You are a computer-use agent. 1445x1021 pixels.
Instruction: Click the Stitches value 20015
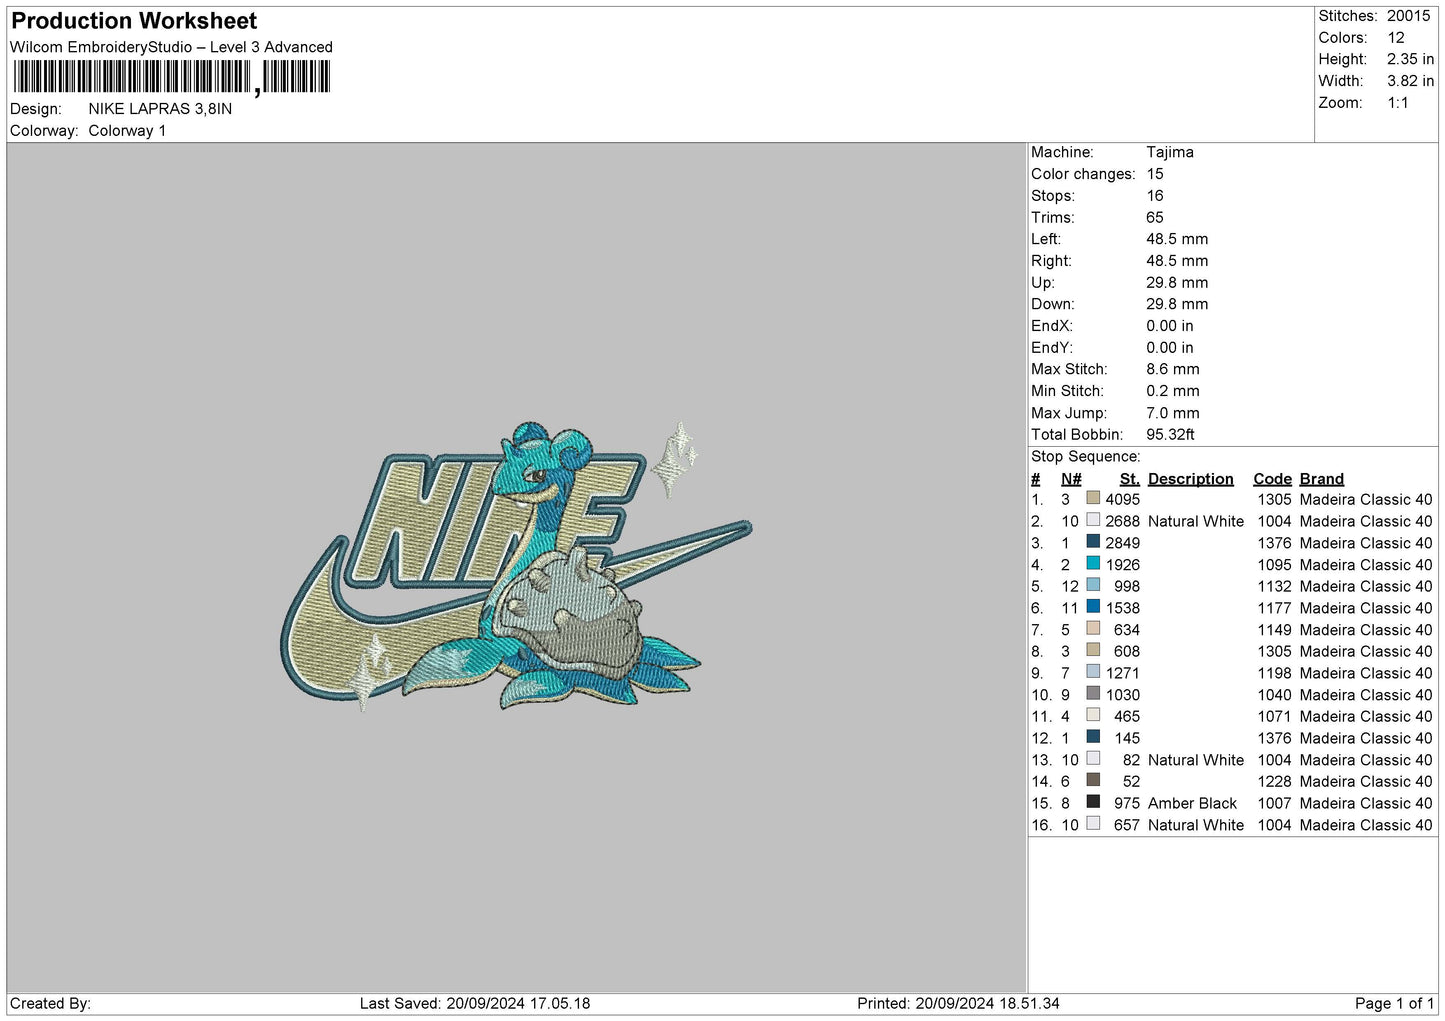coord(1408,16)
